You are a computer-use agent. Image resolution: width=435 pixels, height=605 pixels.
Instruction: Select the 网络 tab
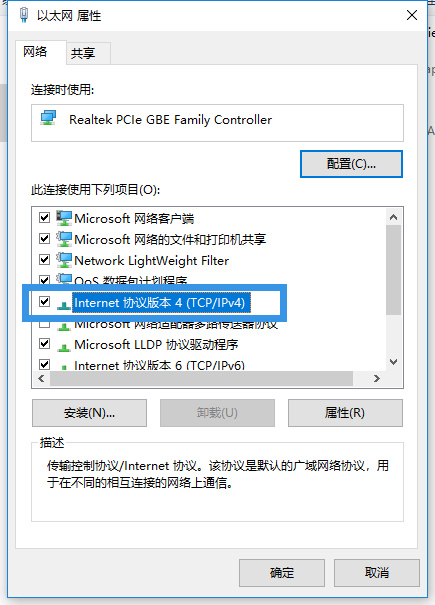pyautogui.click(x=36, y=51)
